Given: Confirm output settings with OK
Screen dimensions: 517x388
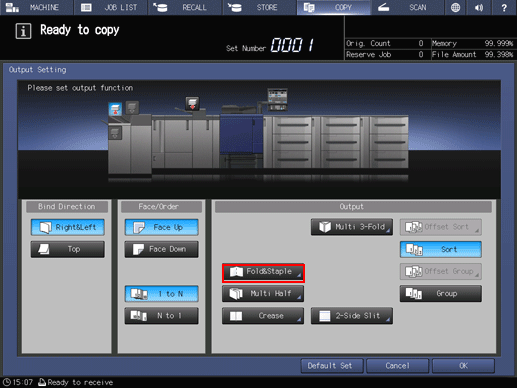Looking at the screenshot, I should click(x=463, y=366).
